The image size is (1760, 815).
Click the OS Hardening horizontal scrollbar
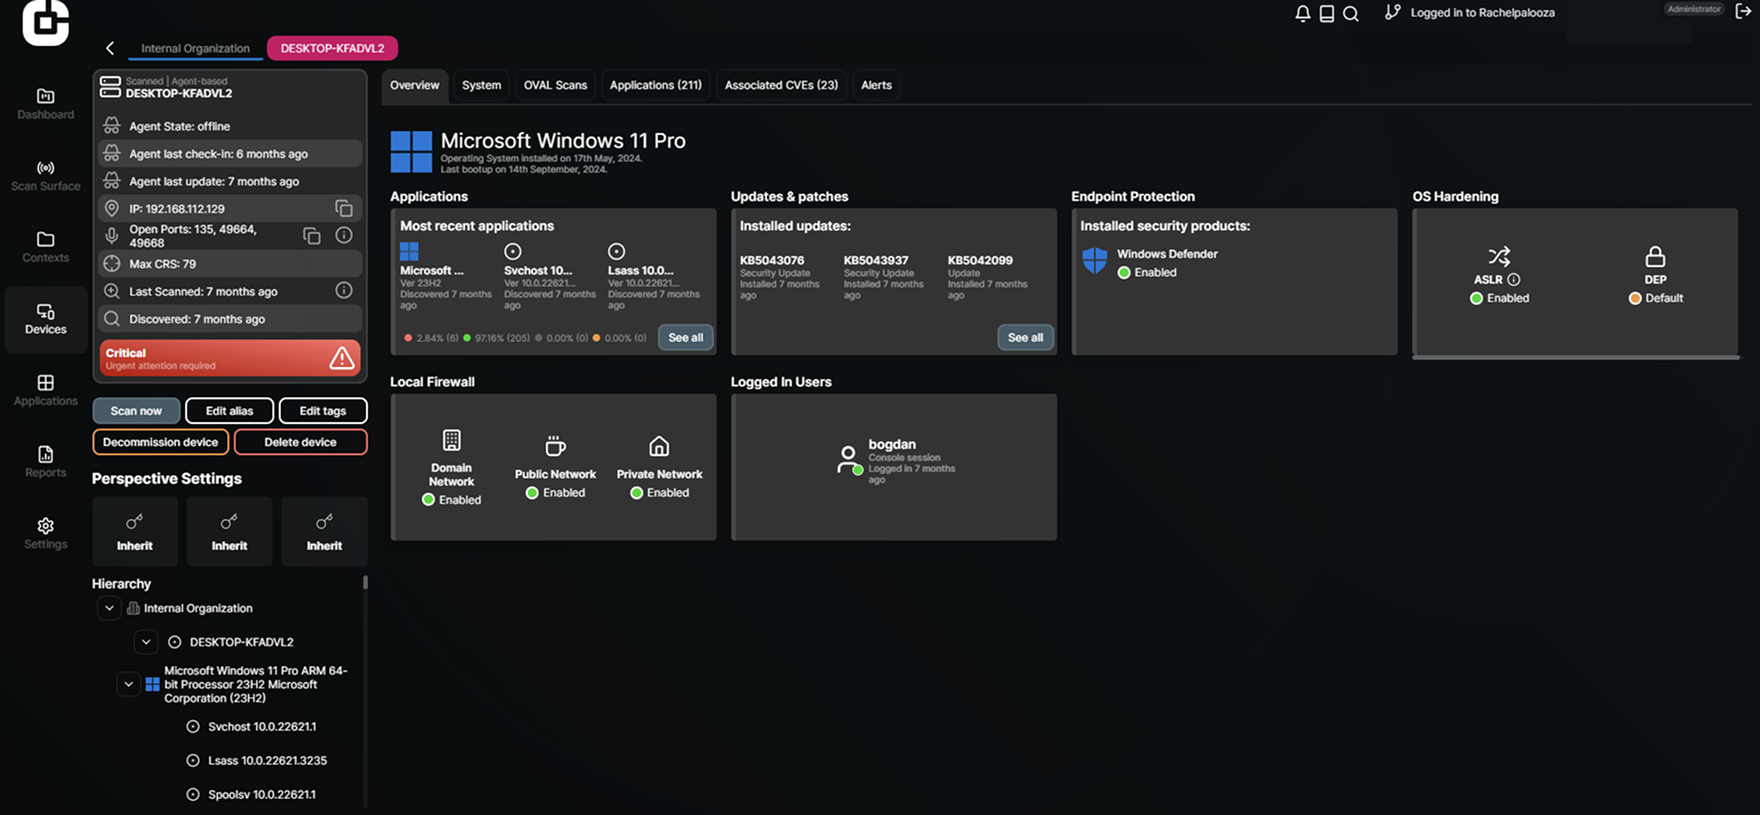(1576, 357)
